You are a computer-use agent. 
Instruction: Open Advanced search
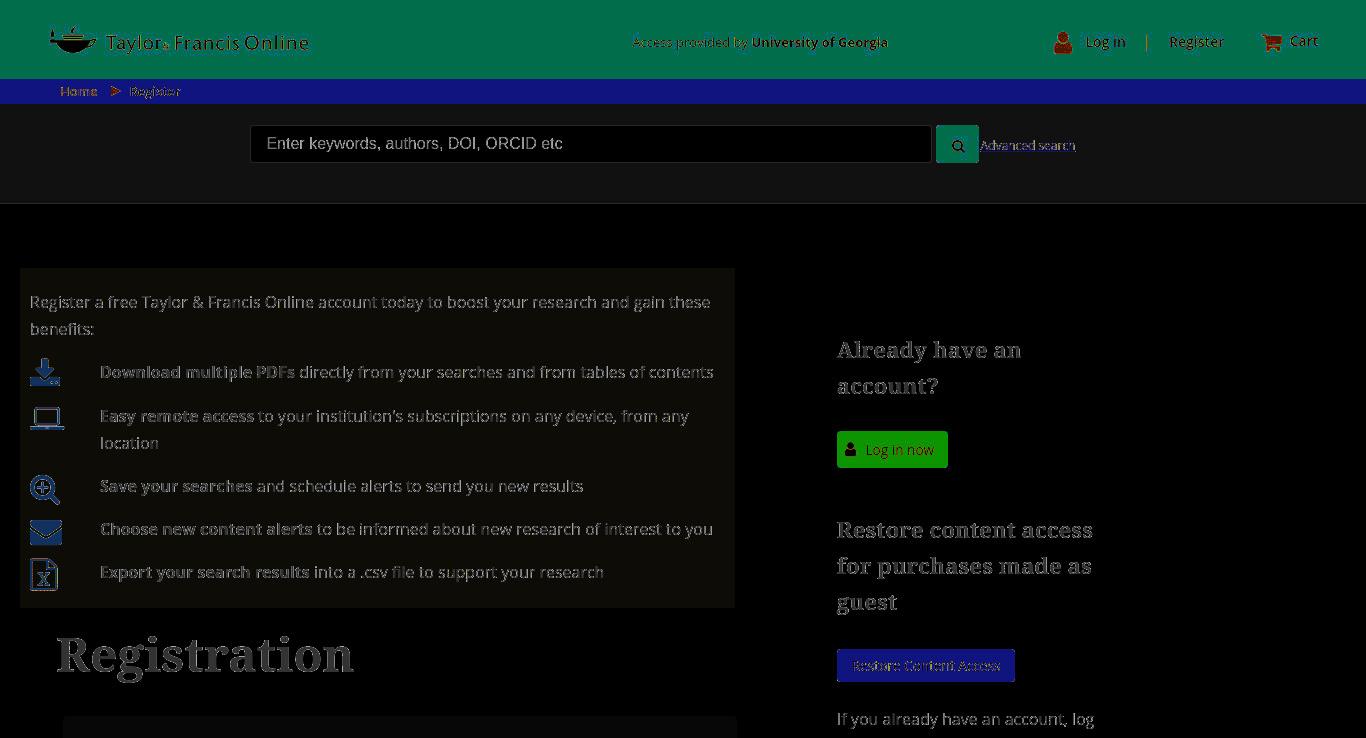point(1027,146)
